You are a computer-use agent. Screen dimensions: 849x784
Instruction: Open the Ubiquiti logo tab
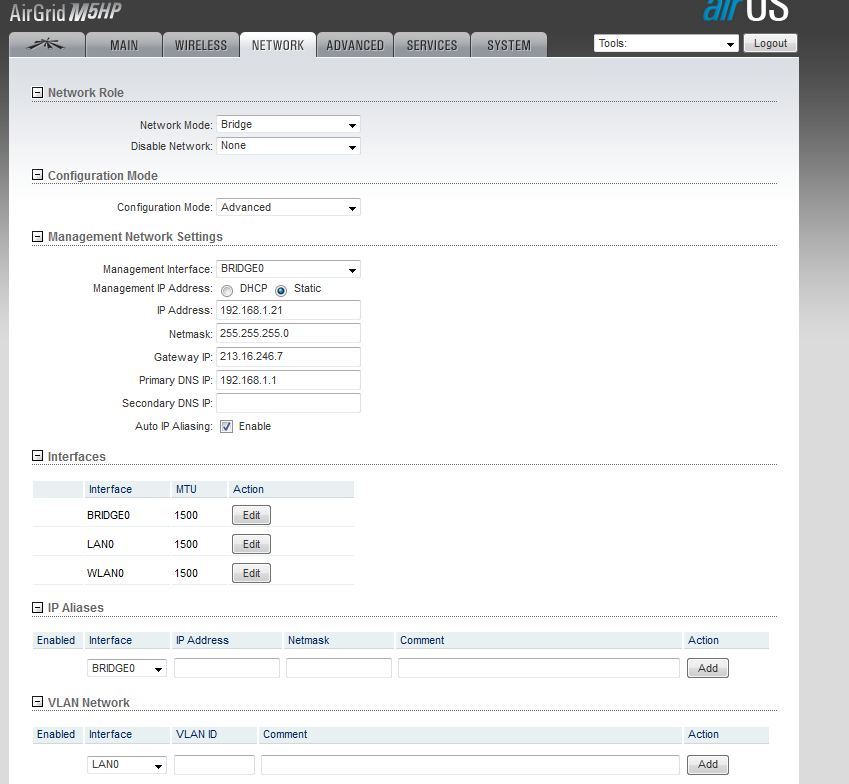click(x=47, y=44)
